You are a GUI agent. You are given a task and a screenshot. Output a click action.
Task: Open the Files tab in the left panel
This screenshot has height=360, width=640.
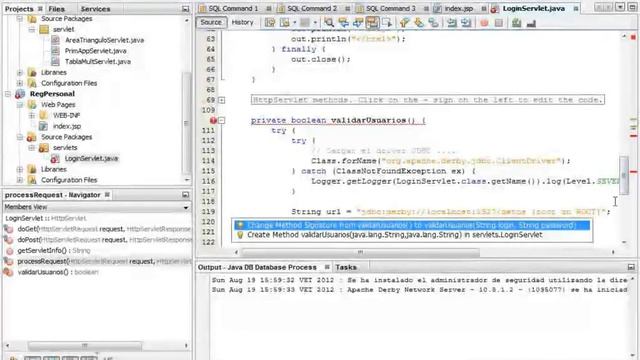pyautogui.click(x=56, y=9)
